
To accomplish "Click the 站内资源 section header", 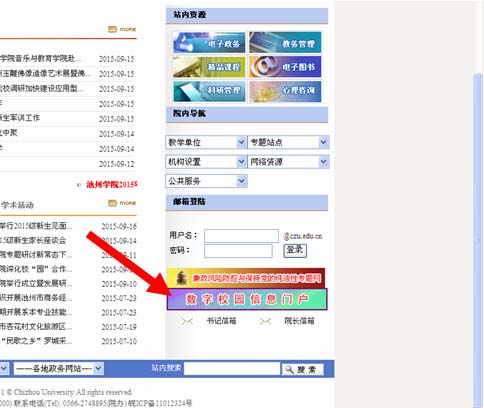I will pos(247,15).
